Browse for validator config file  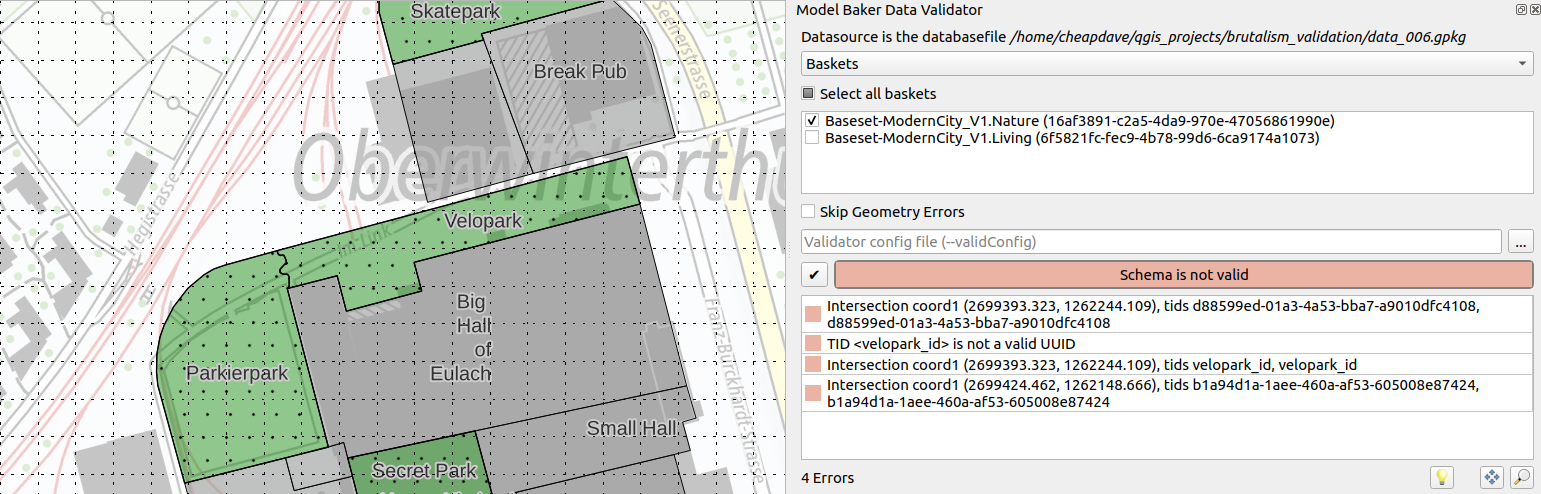click(1521, 242)
